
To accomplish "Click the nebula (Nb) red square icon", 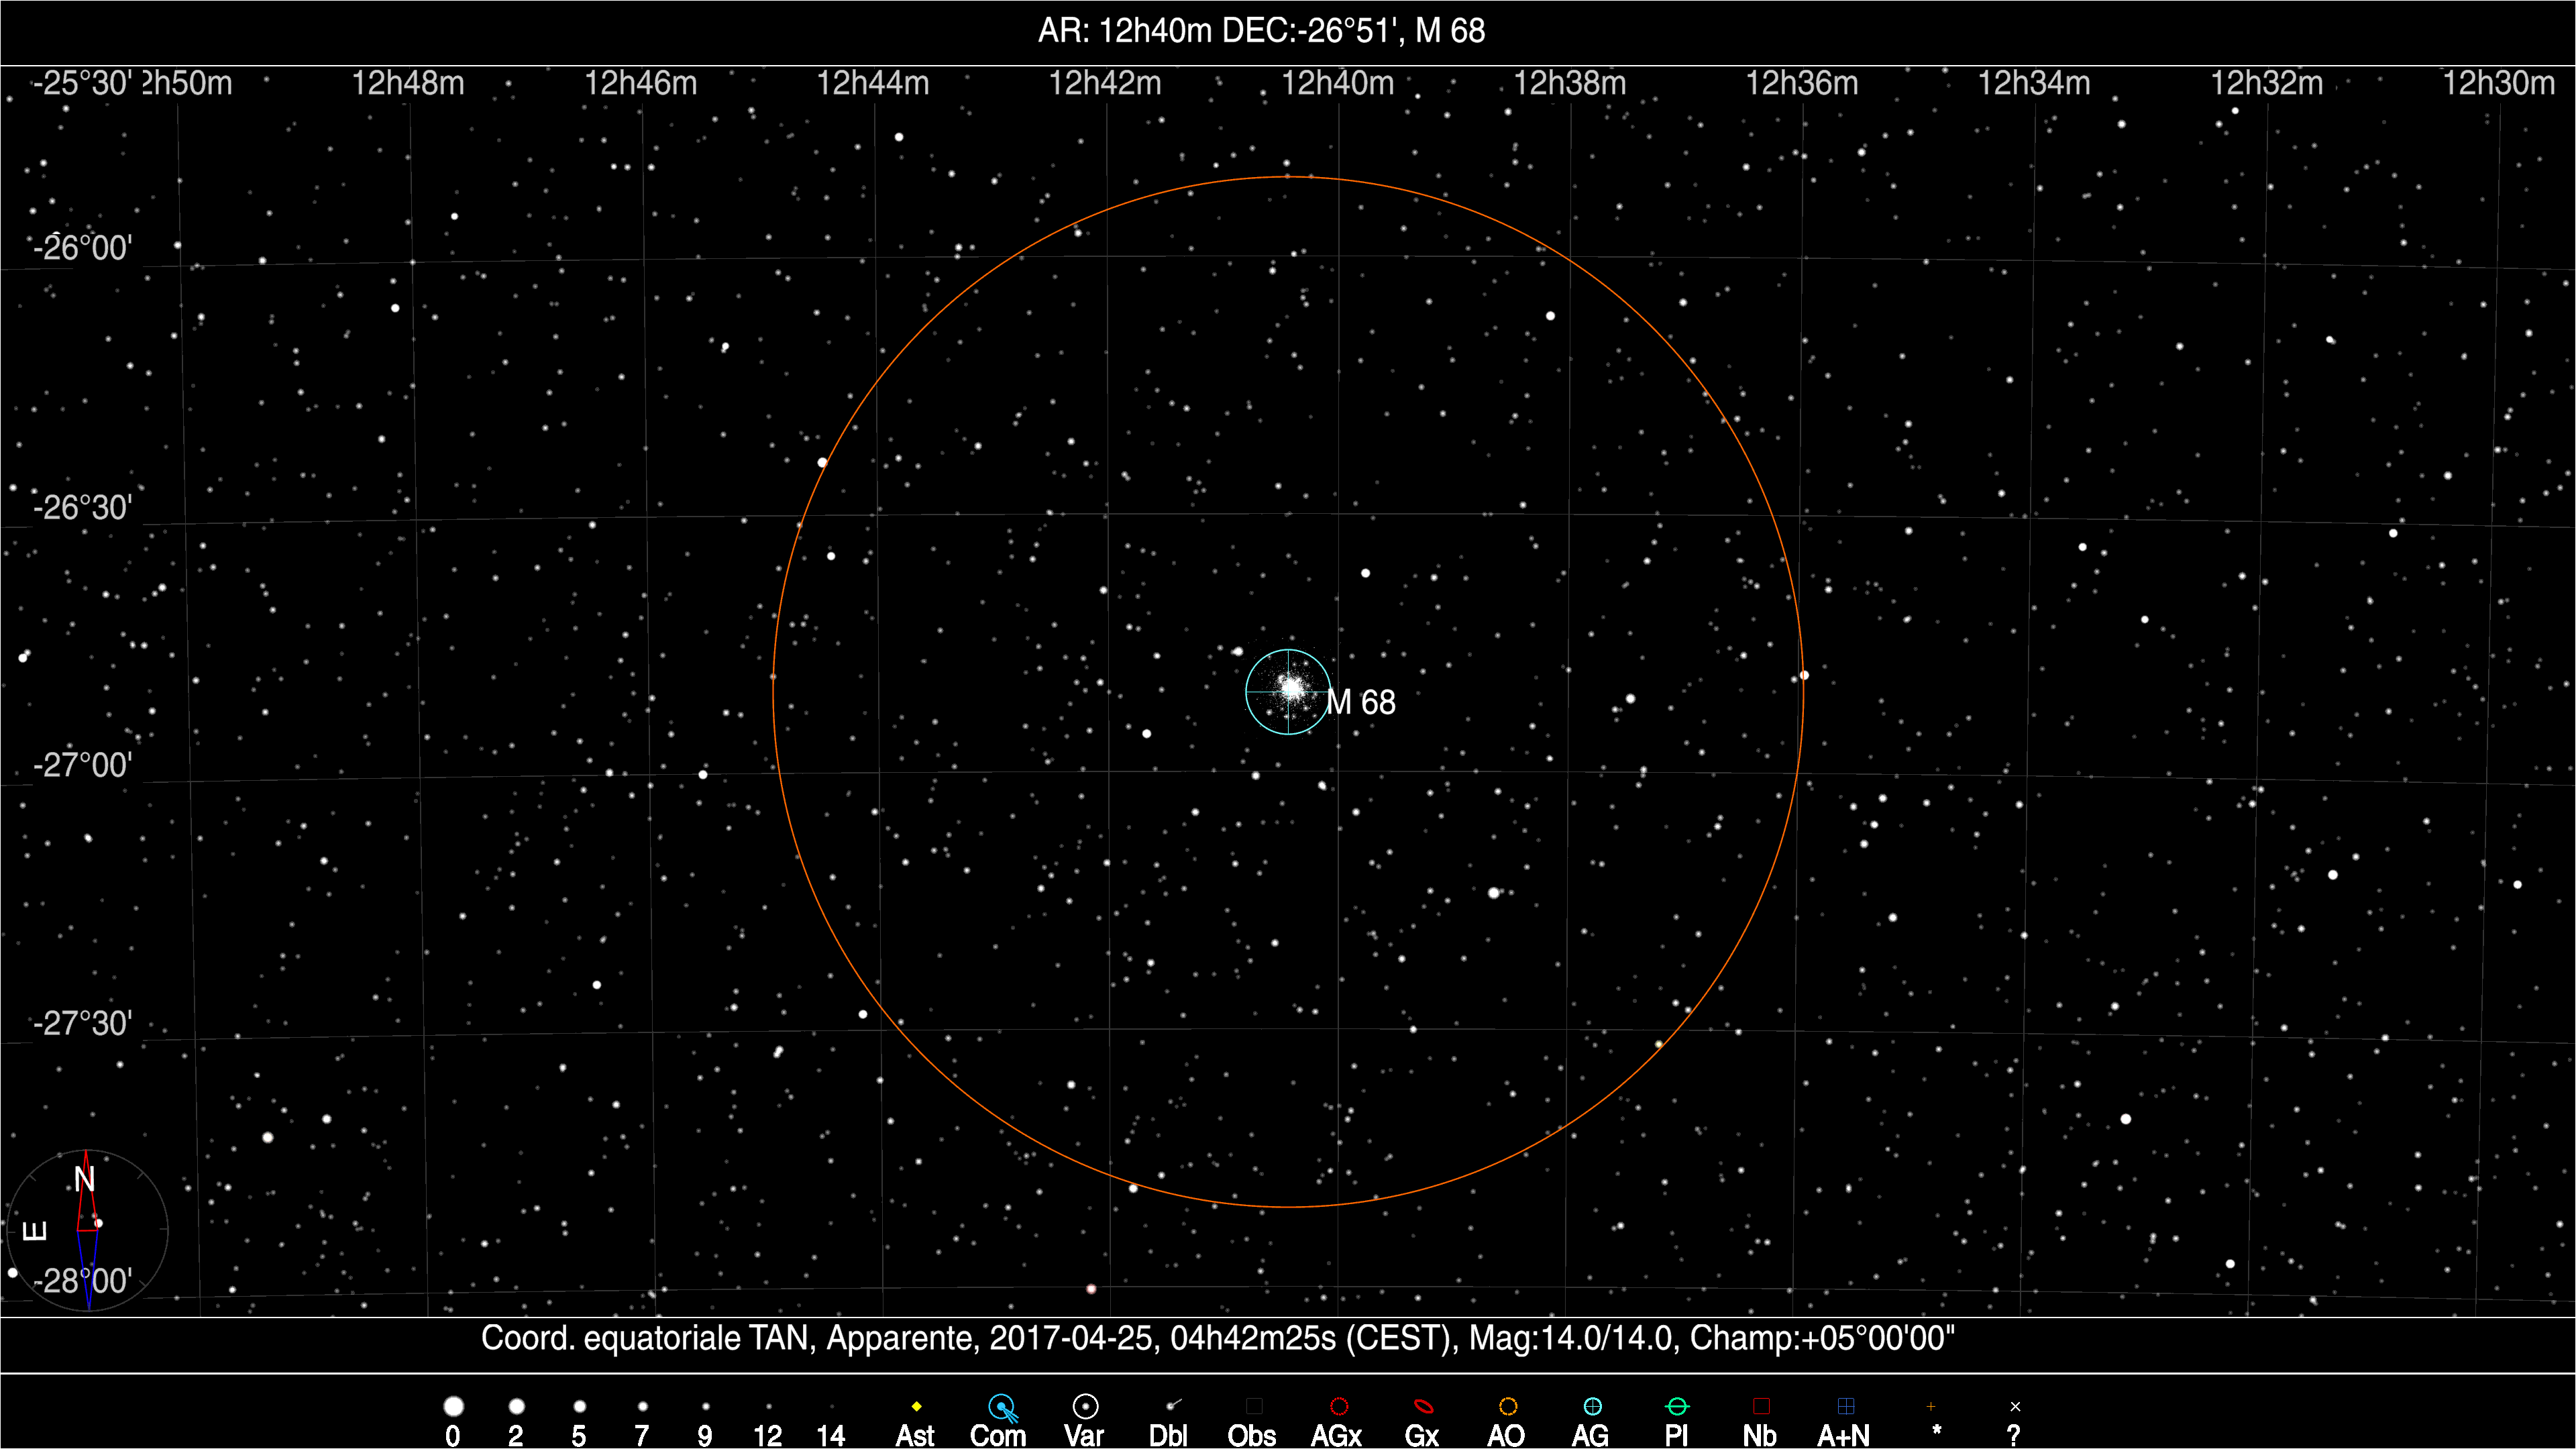I will click(x=1761, y=1407).
